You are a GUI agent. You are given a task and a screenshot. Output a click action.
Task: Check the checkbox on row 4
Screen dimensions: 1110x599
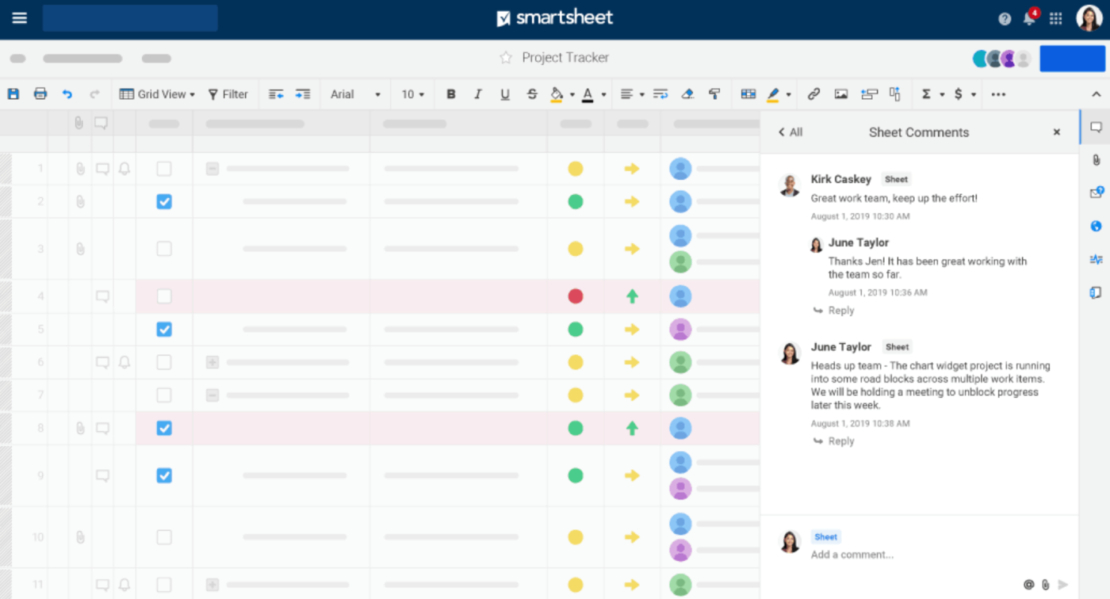[x=163, y=296]
